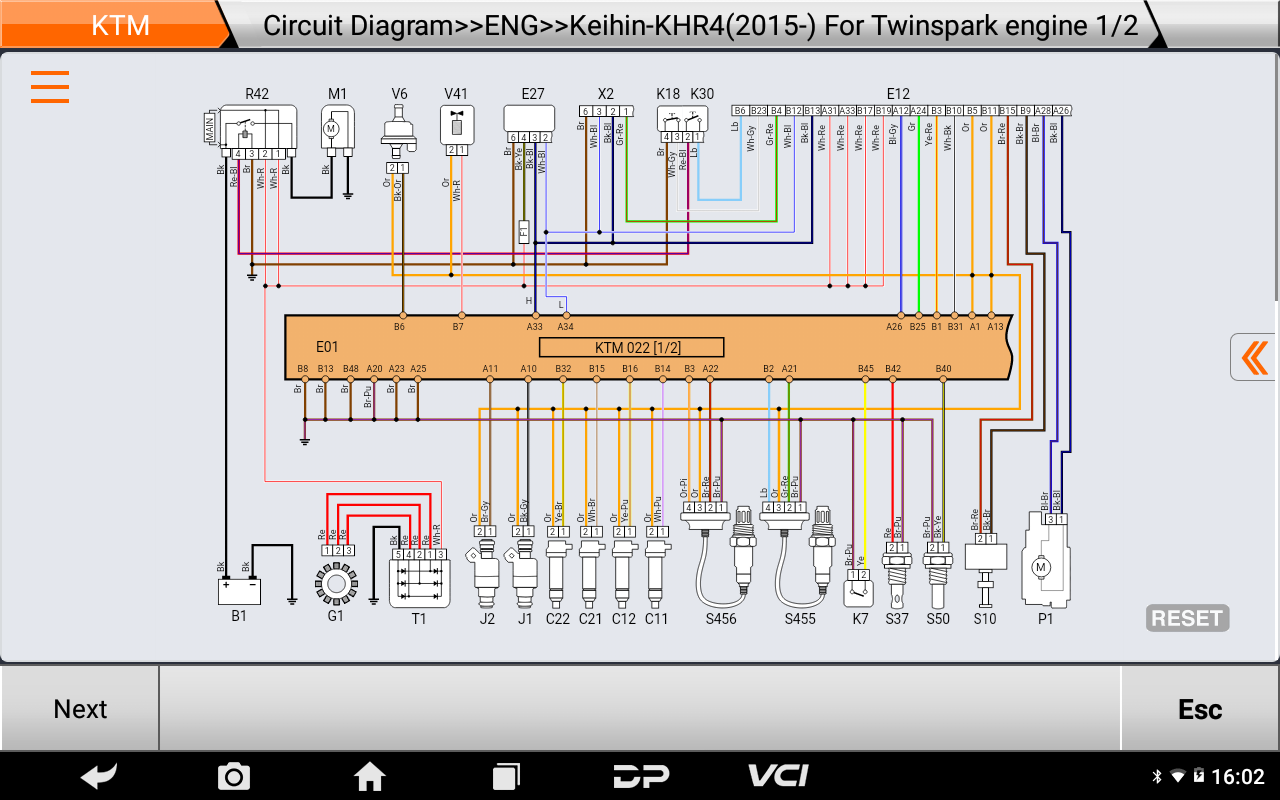Tap the Android back arrow icon
1280x800 pixels.
pos(99,776)
